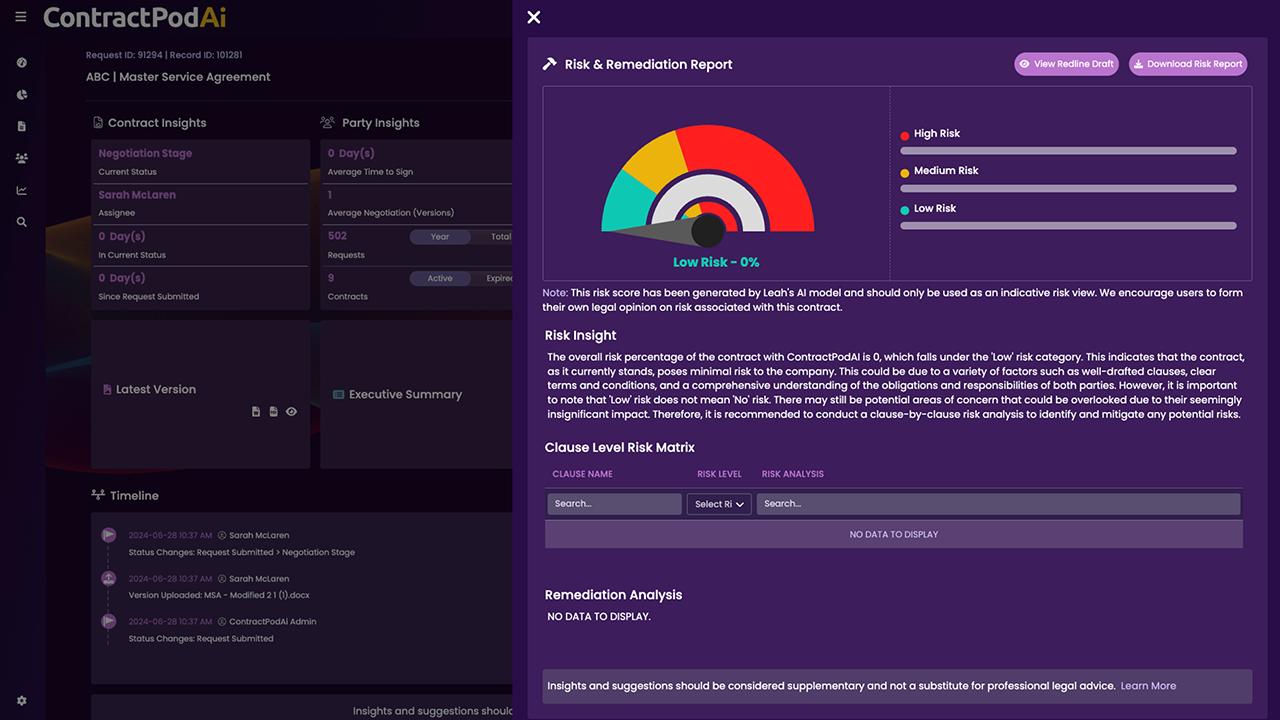This screenshot has height=720, width=1280.
Task: Open the dashboard gauge icon in the sidebar
Action: [x=22, y=63]
